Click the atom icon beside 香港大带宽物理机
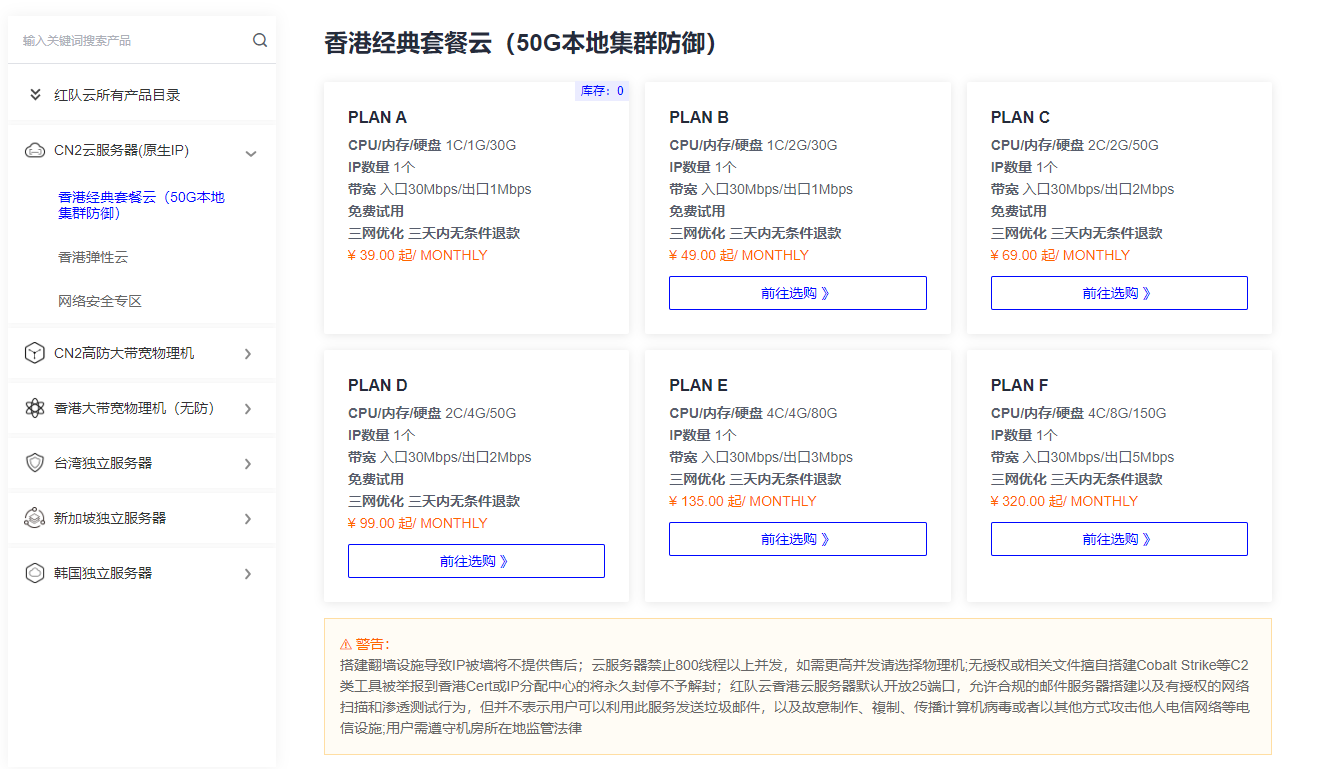This screenshot has width=1344, height=769. click(35, 408)
